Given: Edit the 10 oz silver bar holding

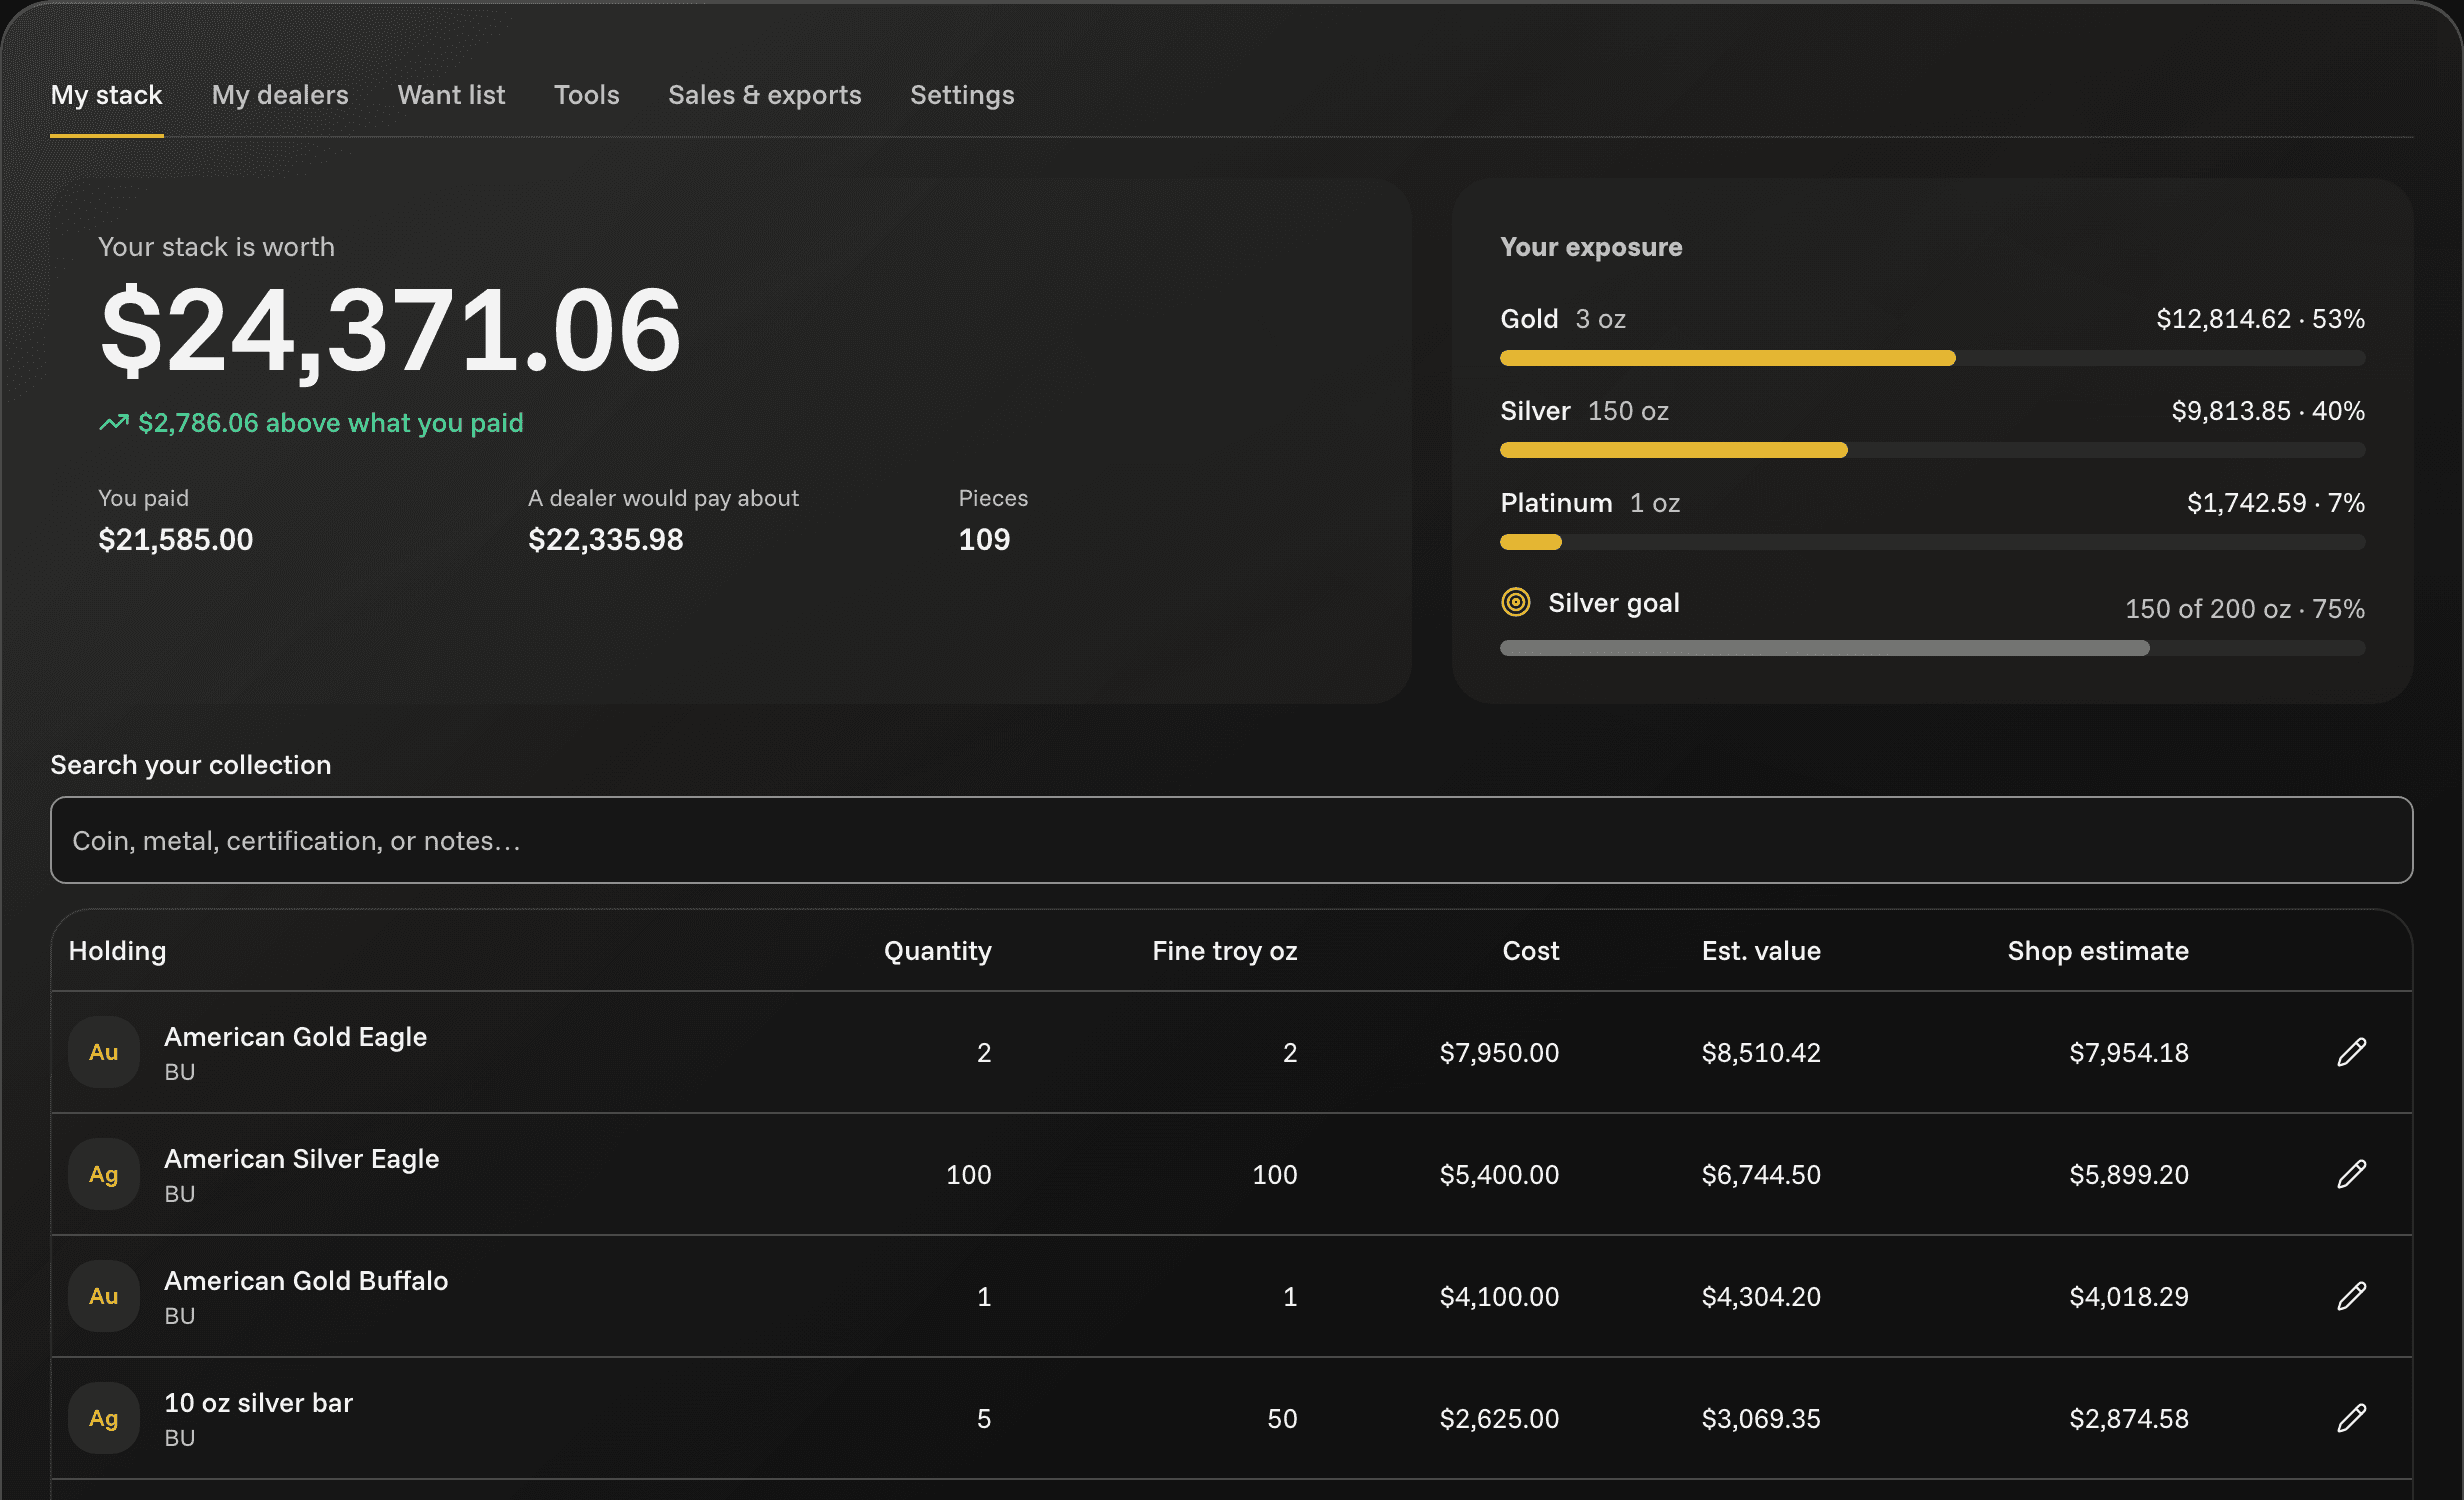Looking at the screenshot, I should 2351,1418.
